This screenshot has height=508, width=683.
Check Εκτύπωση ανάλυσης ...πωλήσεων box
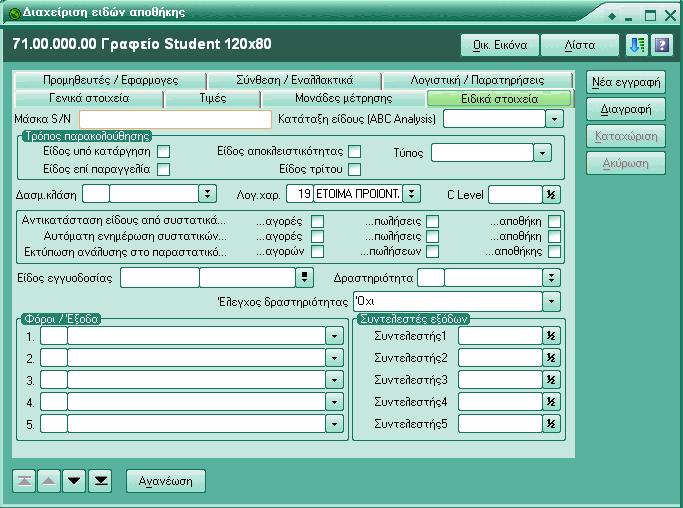click(x=433, y=251)
